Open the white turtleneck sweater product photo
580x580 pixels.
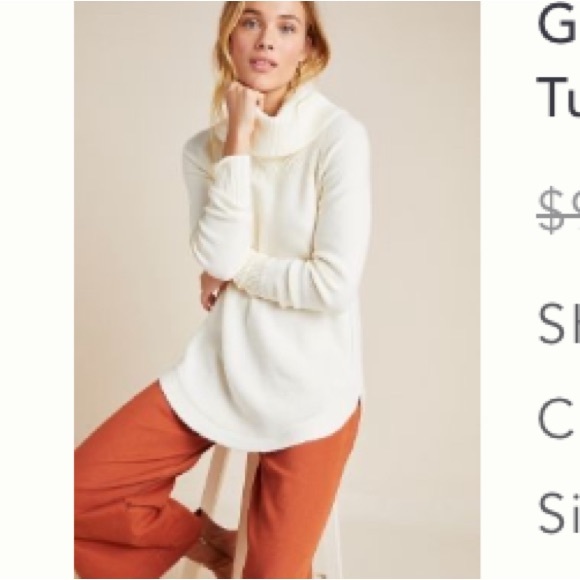(277, 290)
